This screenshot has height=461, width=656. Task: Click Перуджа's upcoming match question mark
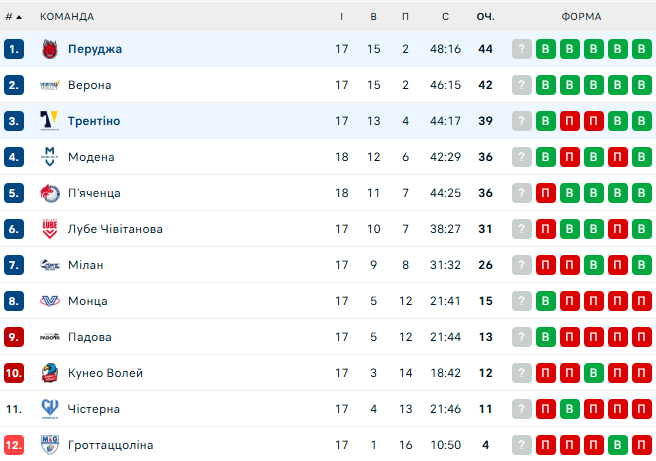(x=522, y=49)
